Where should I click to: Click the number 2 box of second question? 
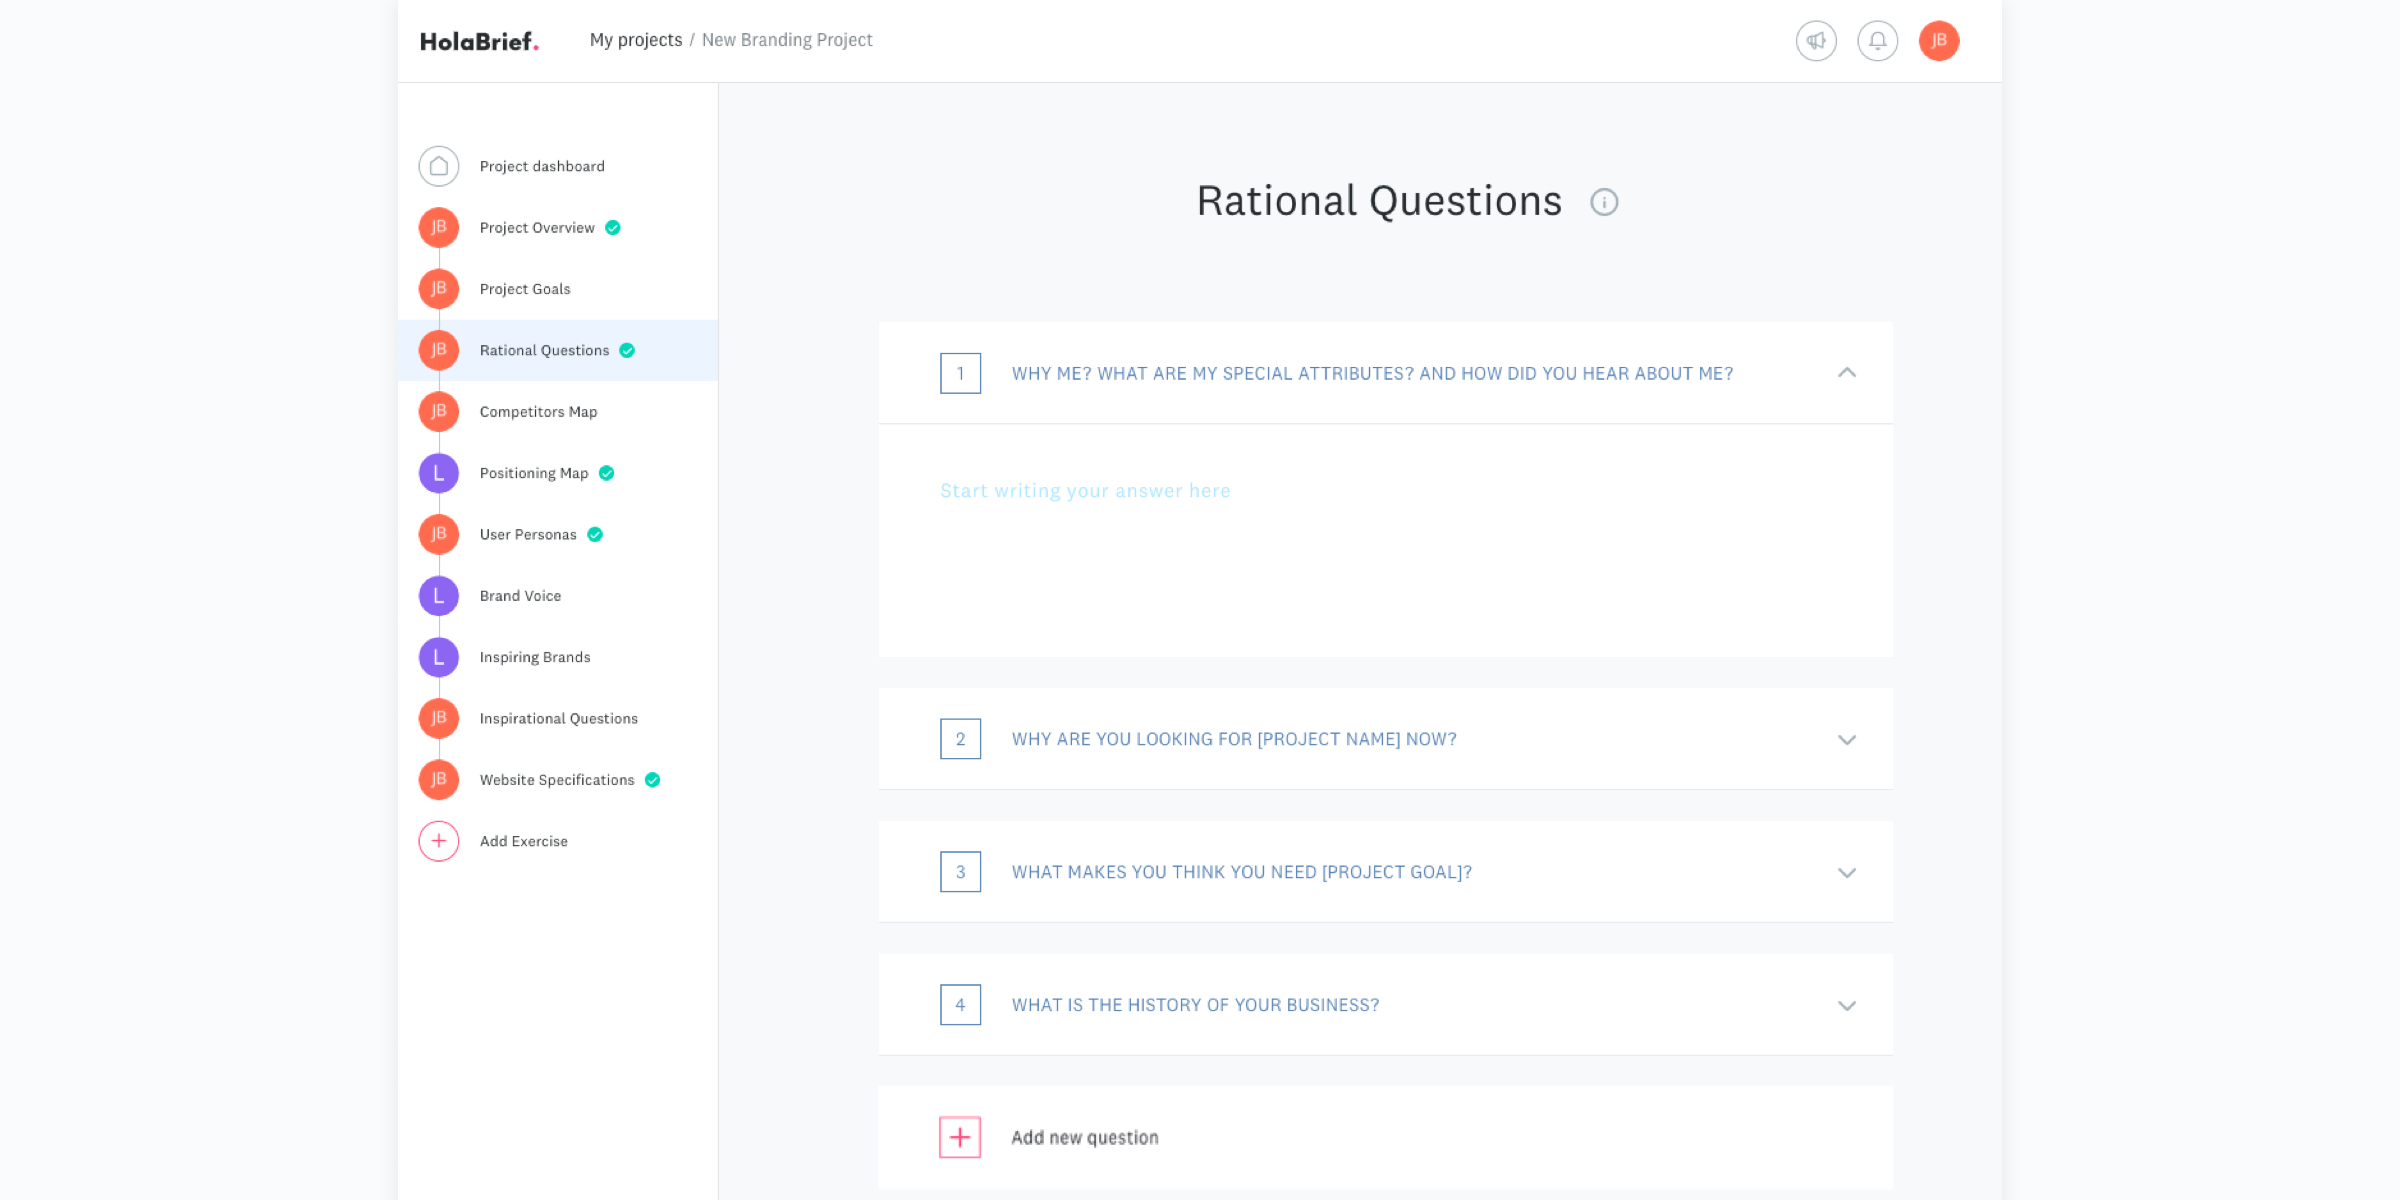960,739
